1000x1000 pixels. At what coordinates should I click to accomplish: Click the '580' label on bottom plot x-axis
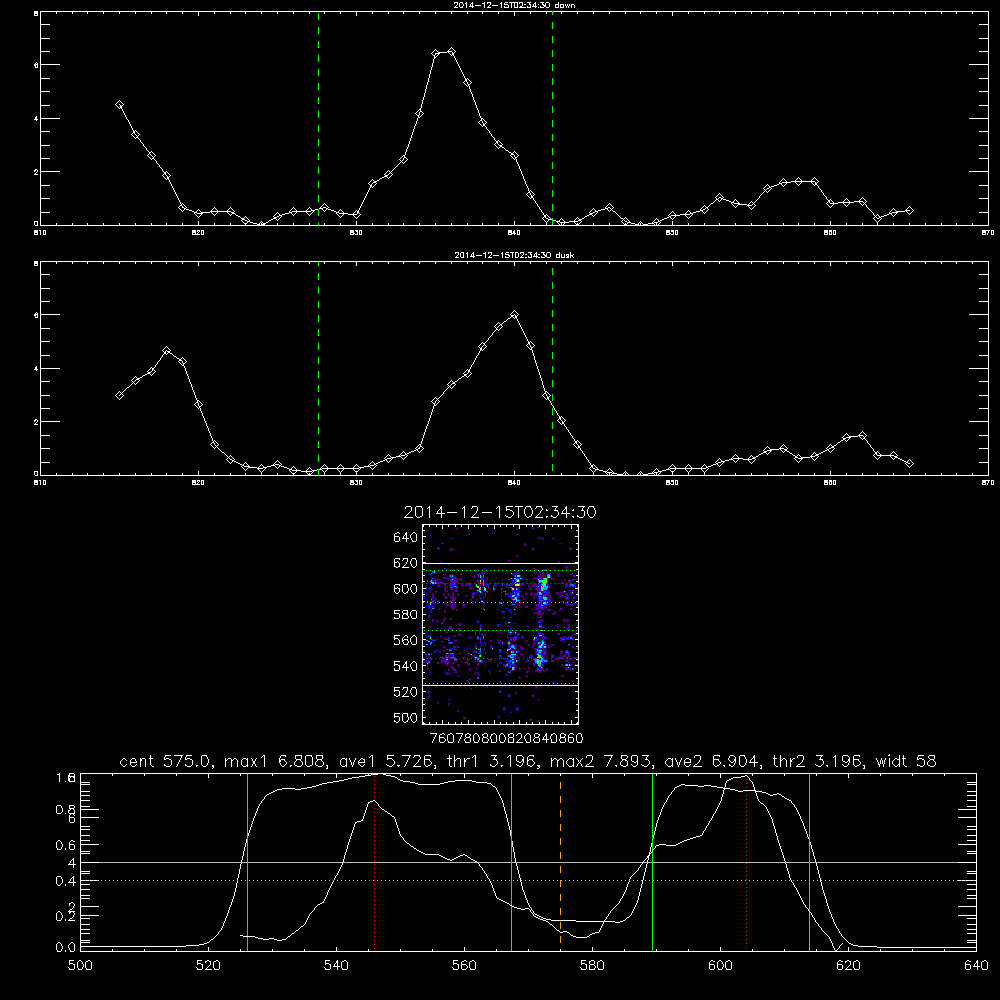click(592, 966)
